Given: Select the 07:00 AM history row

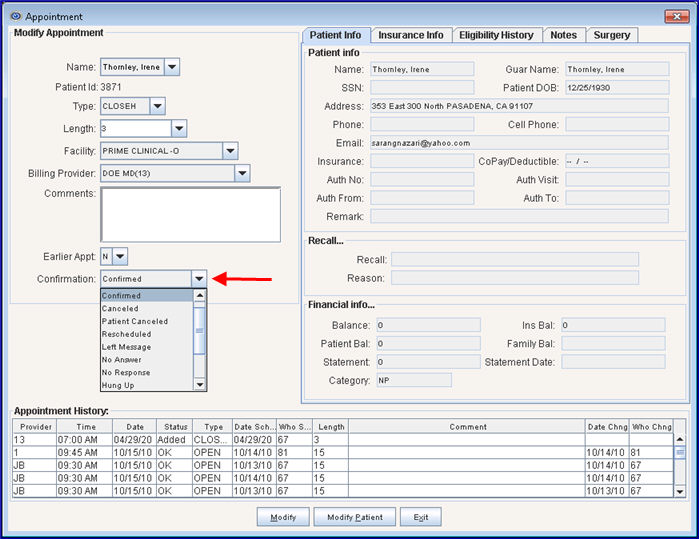Looking at the screenshot, I should 343,440.
